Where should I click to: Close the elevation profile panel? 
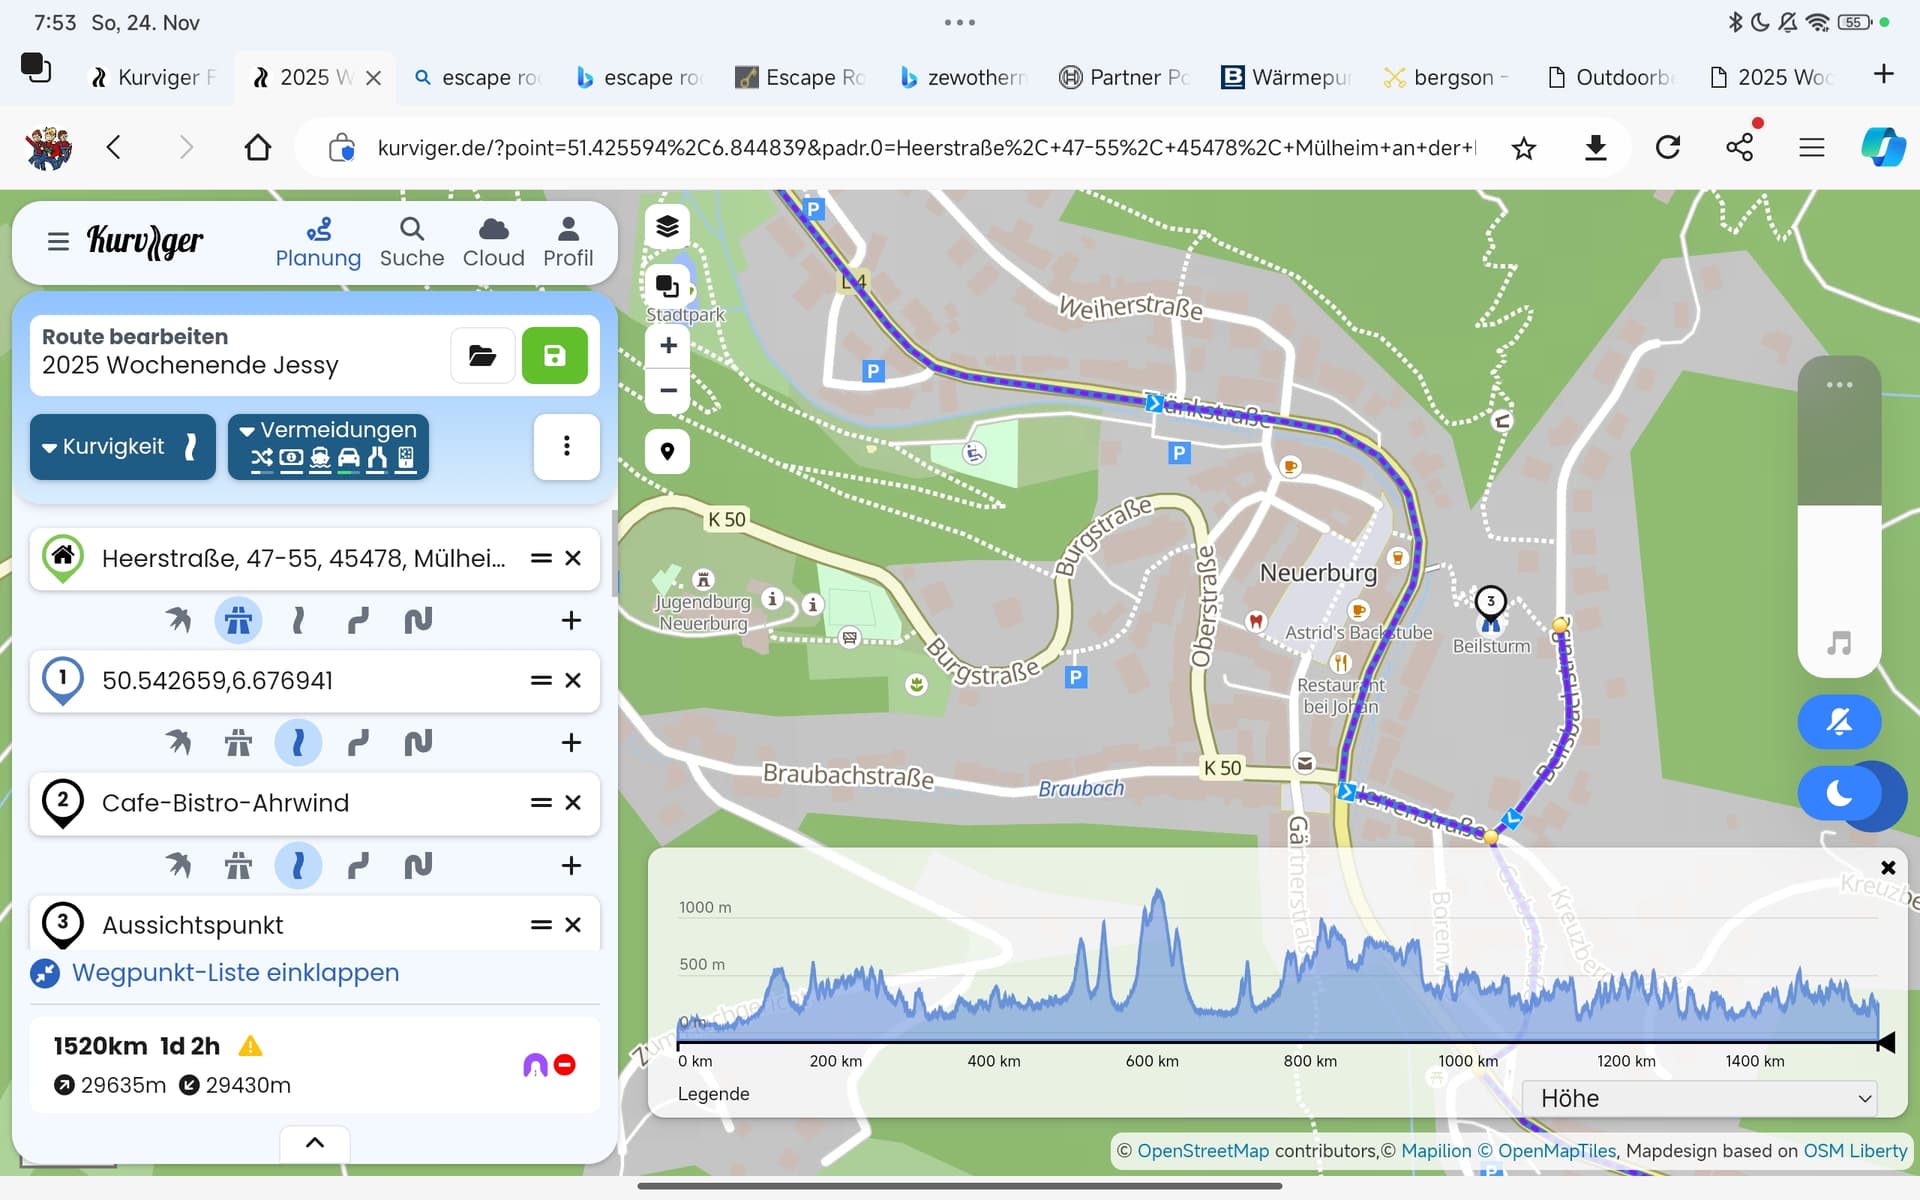pos(1888,868)
